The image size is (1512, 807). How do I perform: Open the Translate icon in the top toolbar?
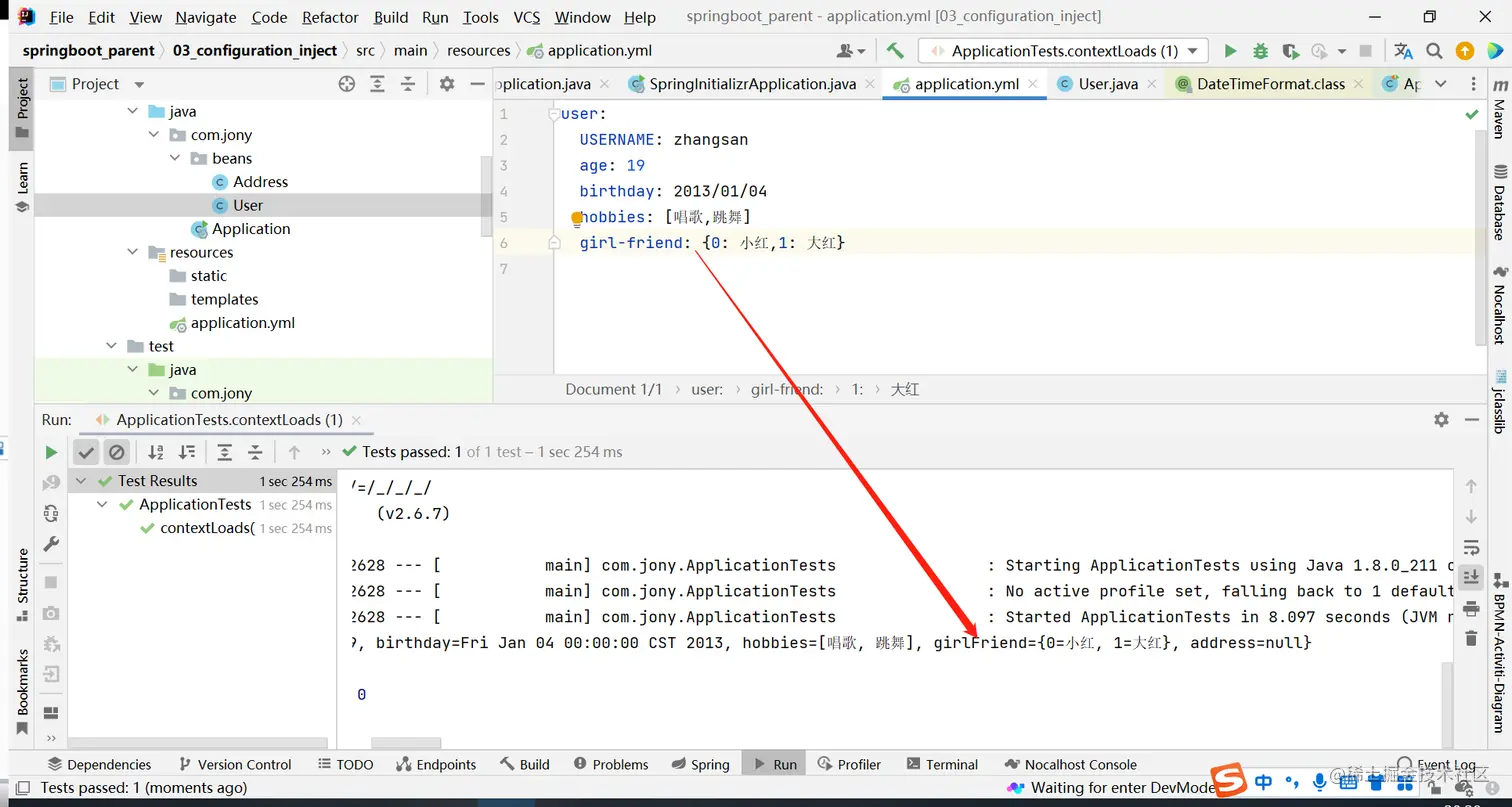tap(1404, 51)
